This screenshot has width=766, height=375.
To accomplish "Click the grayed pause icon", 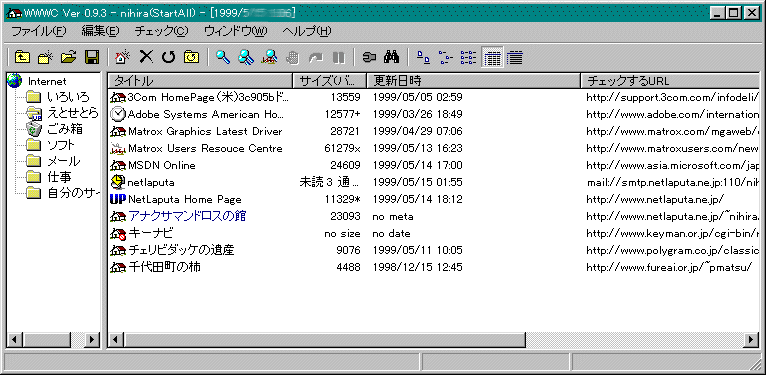I will pyautogui.click(x=339, y=58).
